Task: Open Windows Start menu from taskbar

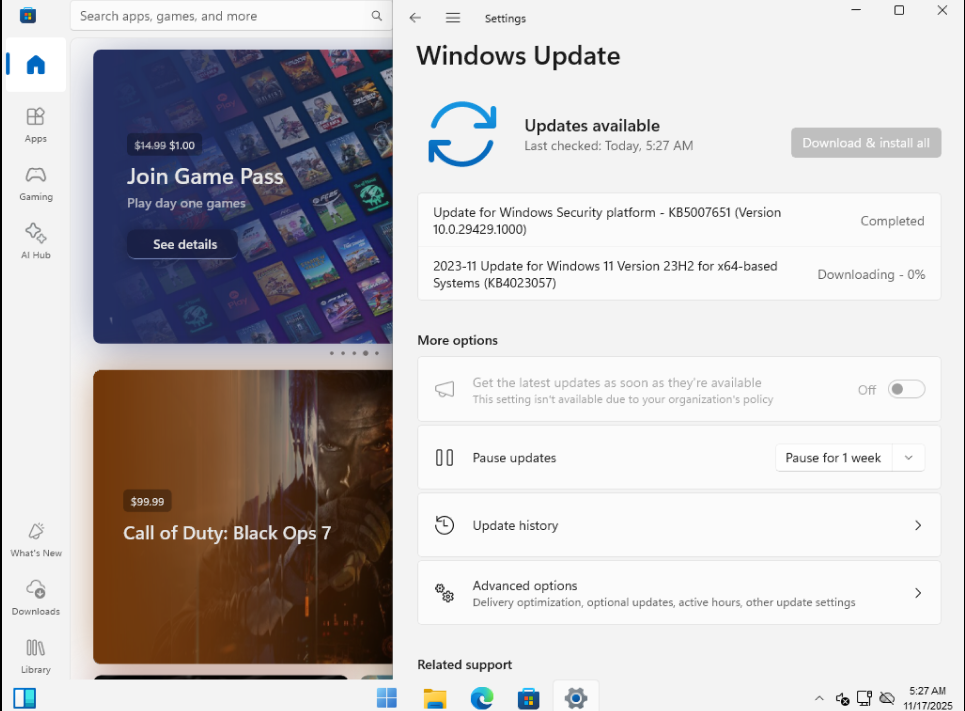Action: [x=386, y=698]
